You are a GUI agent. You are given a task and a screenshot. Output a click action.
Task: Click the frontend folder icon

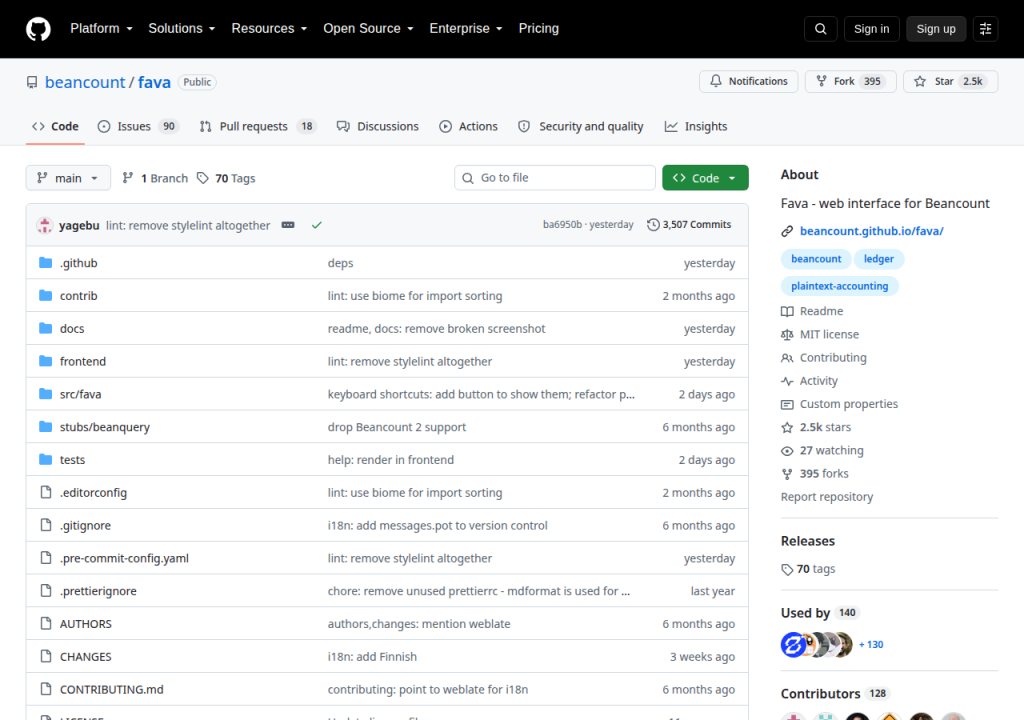(45, 361)
